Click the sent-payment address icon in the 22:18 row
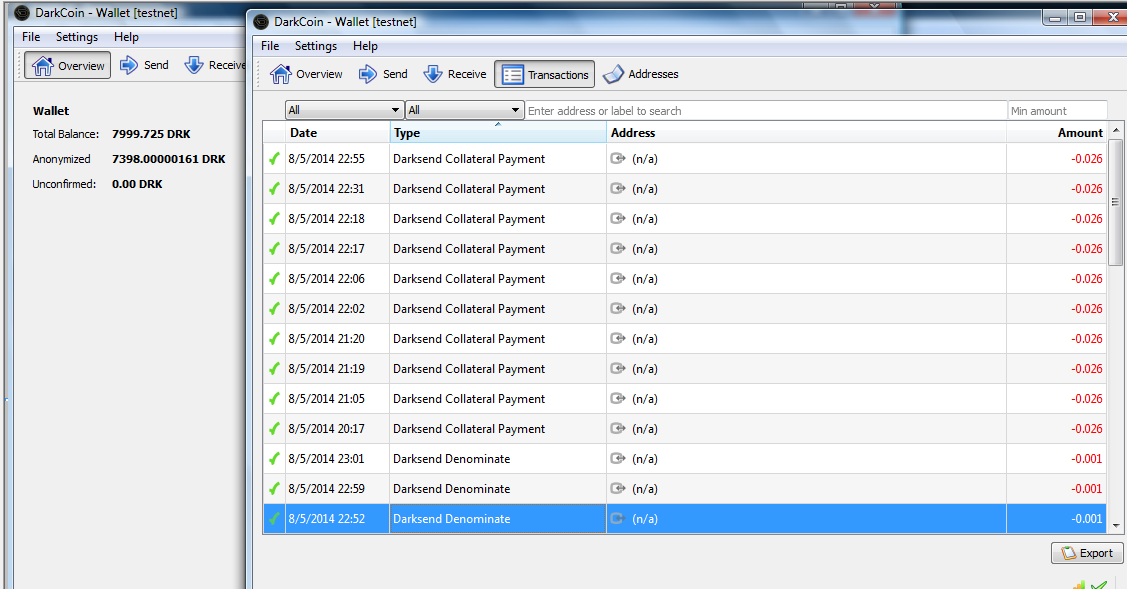This screenshot has width=1127, height=589. 617,219
